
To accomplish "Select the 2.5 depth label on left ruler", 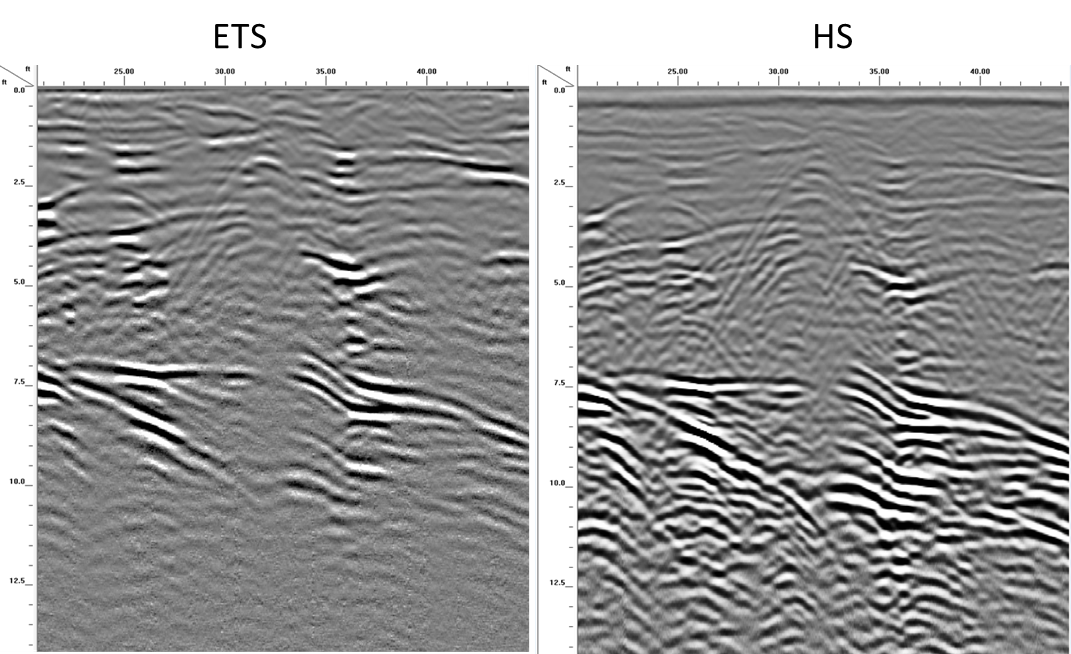I will (x=21, y=184).
